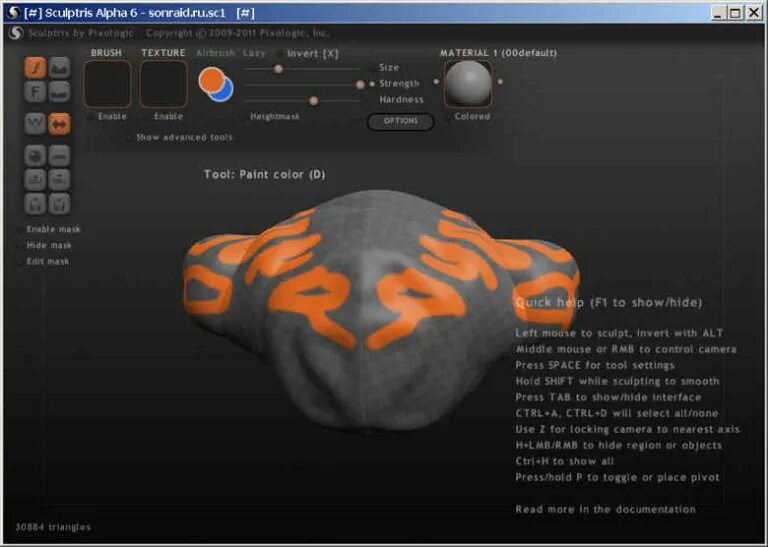The width and height of the screenshot is (768, 547).
Task: Click 'Quick help (F1 to show/hide)' heading
Action: [x=609, y=303]
